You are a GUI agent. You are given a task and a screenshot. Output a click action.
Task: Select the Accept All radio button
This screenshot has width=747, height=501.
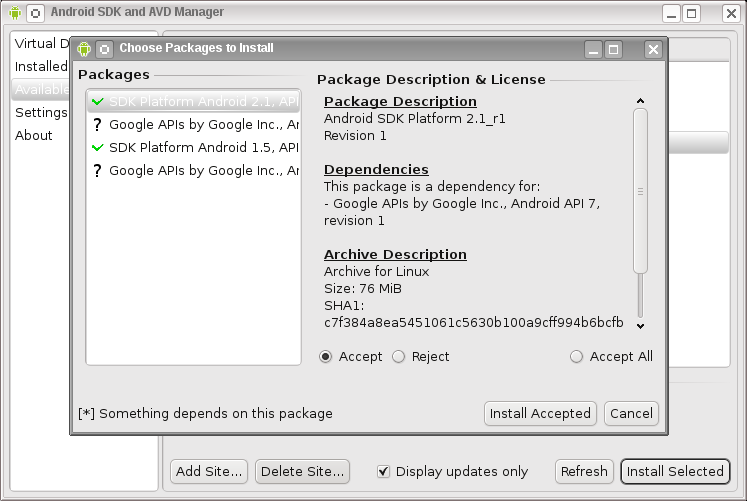(576, 357)
